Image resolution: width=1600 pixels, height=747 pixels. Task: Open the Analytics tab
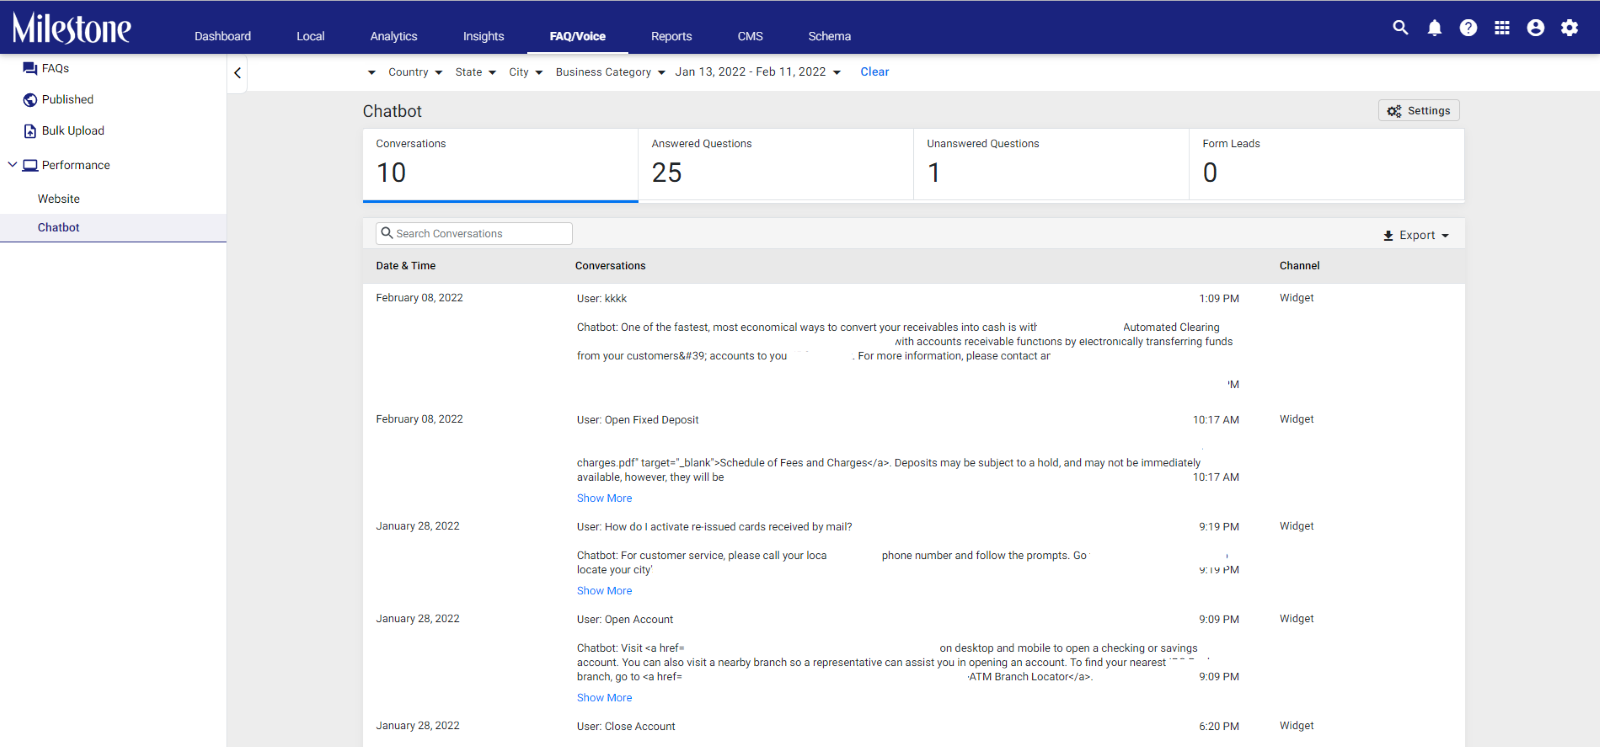[x=393, y=36]
